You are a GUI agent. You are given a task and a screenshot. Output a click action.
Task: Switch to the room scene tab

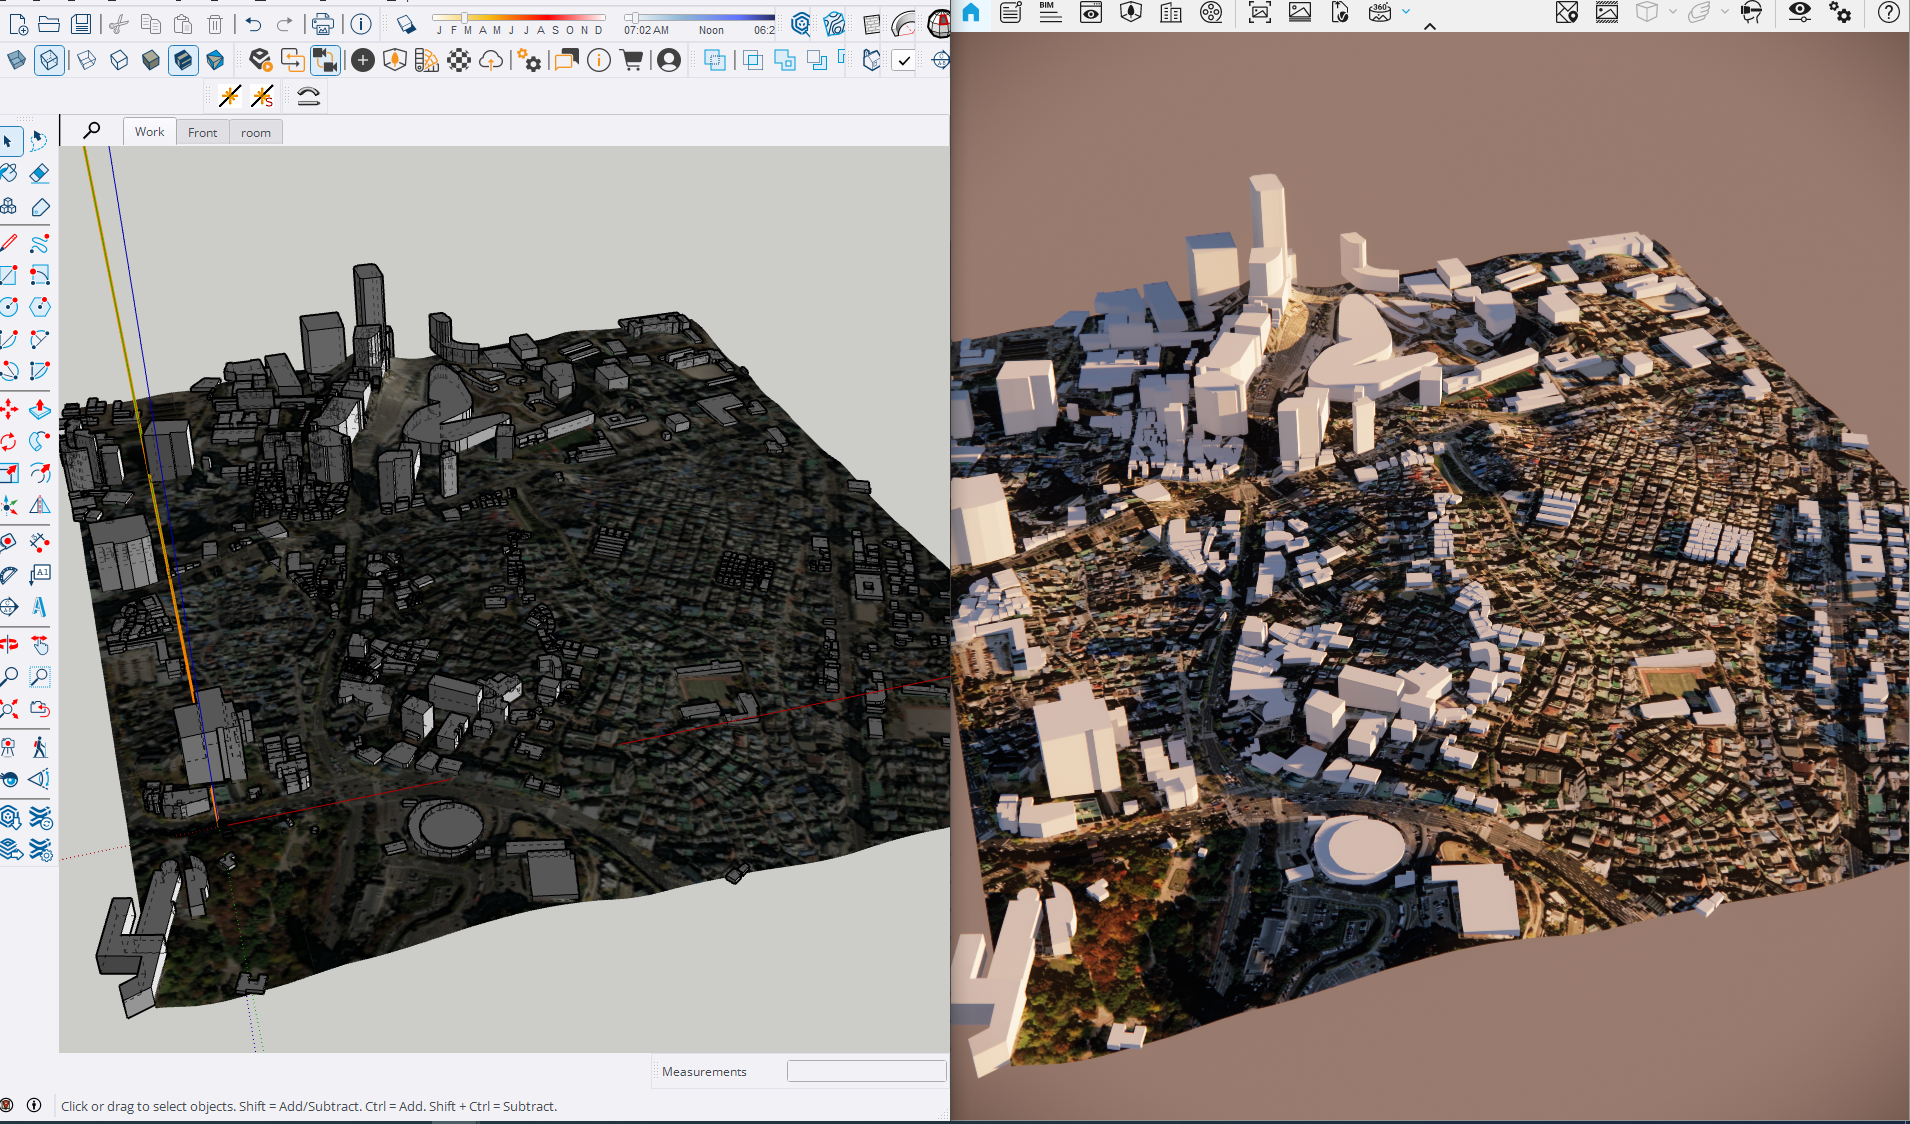255,133
